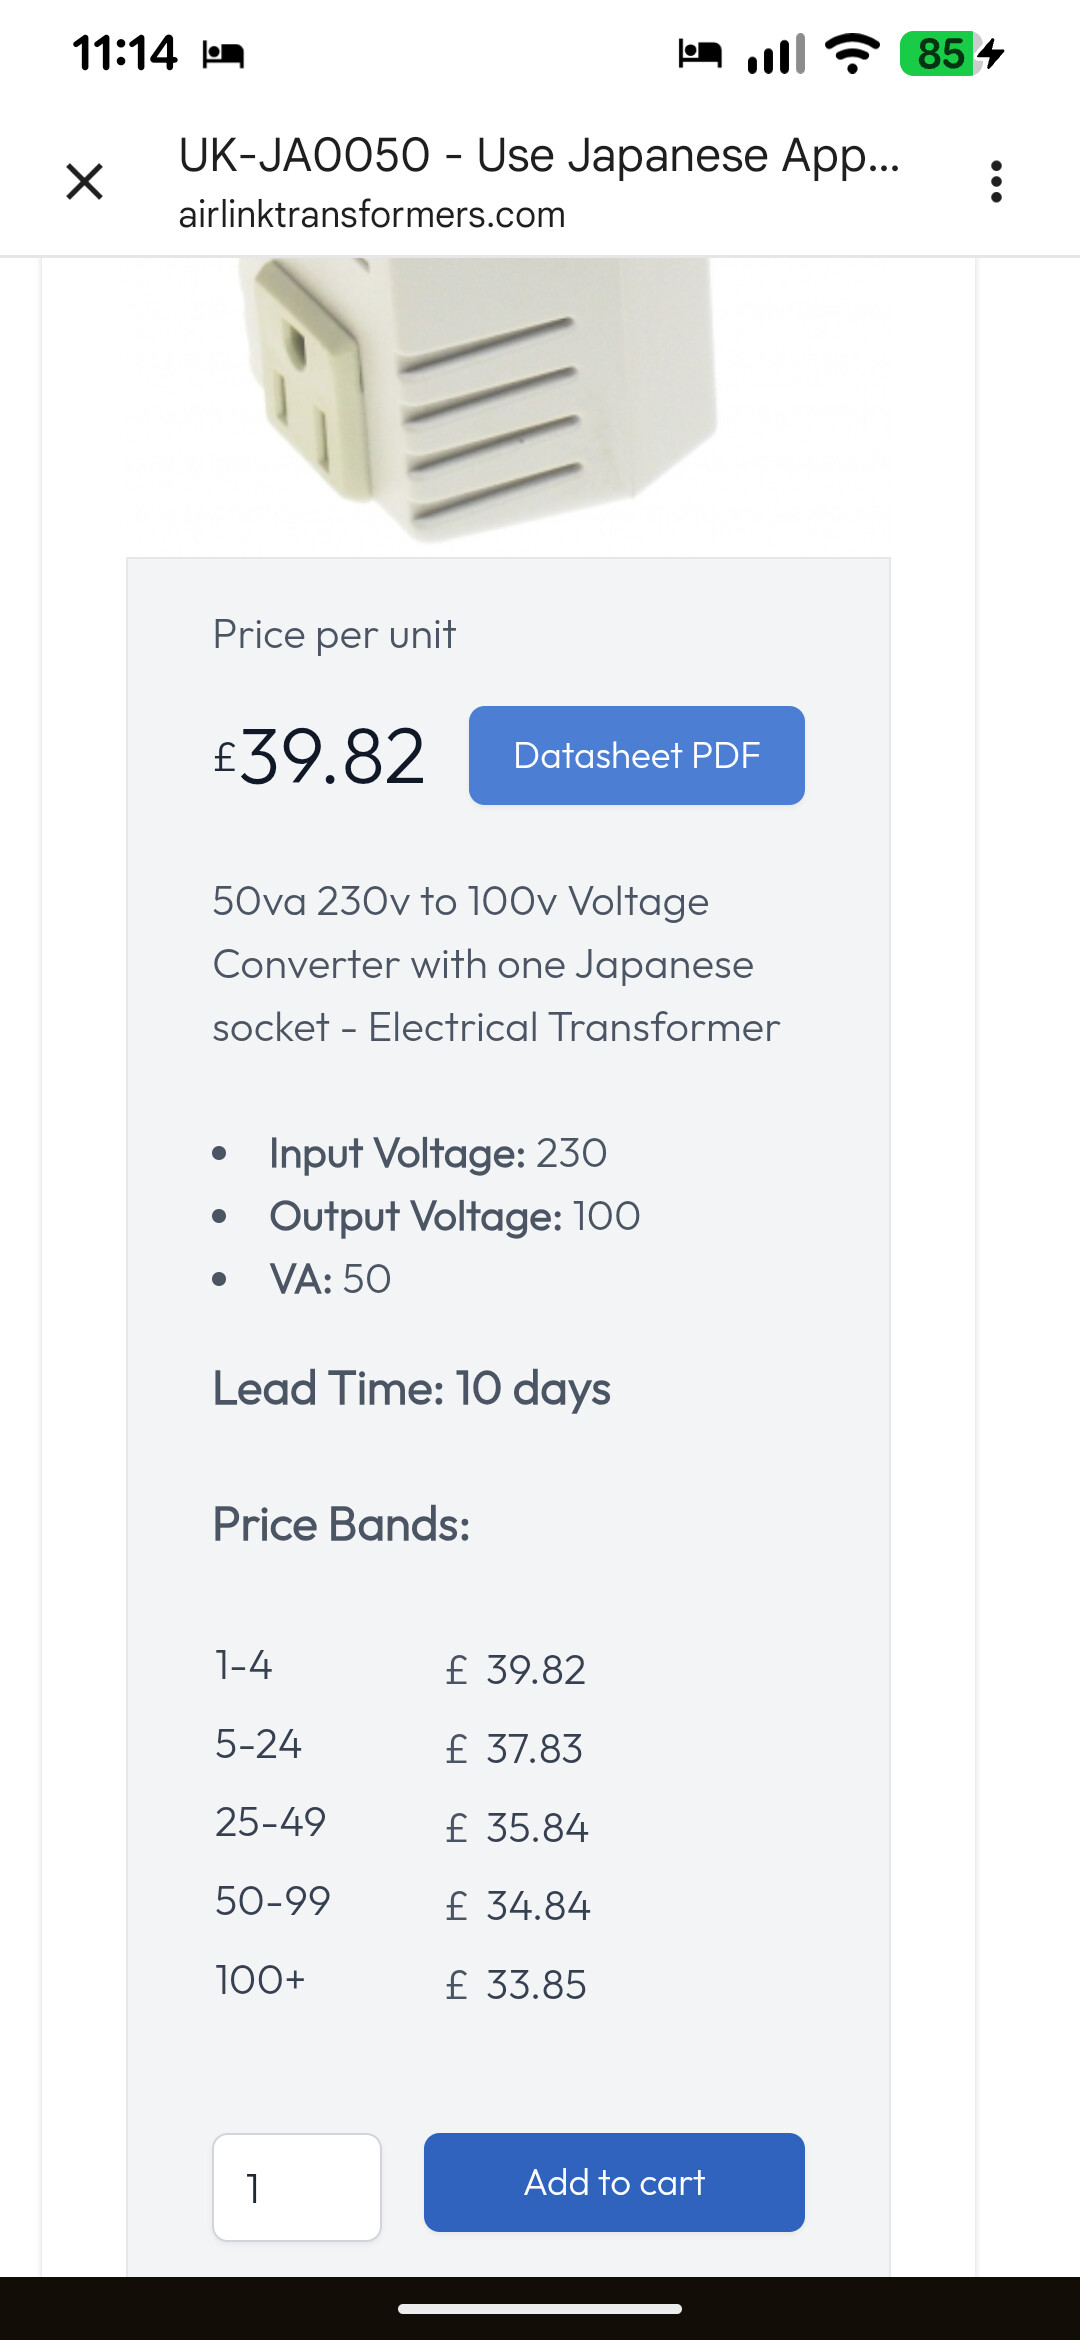This screenshot has height=2340, width=1080.
Task: Tap the battery indicator in status bar
Action: tap(950, 54)
